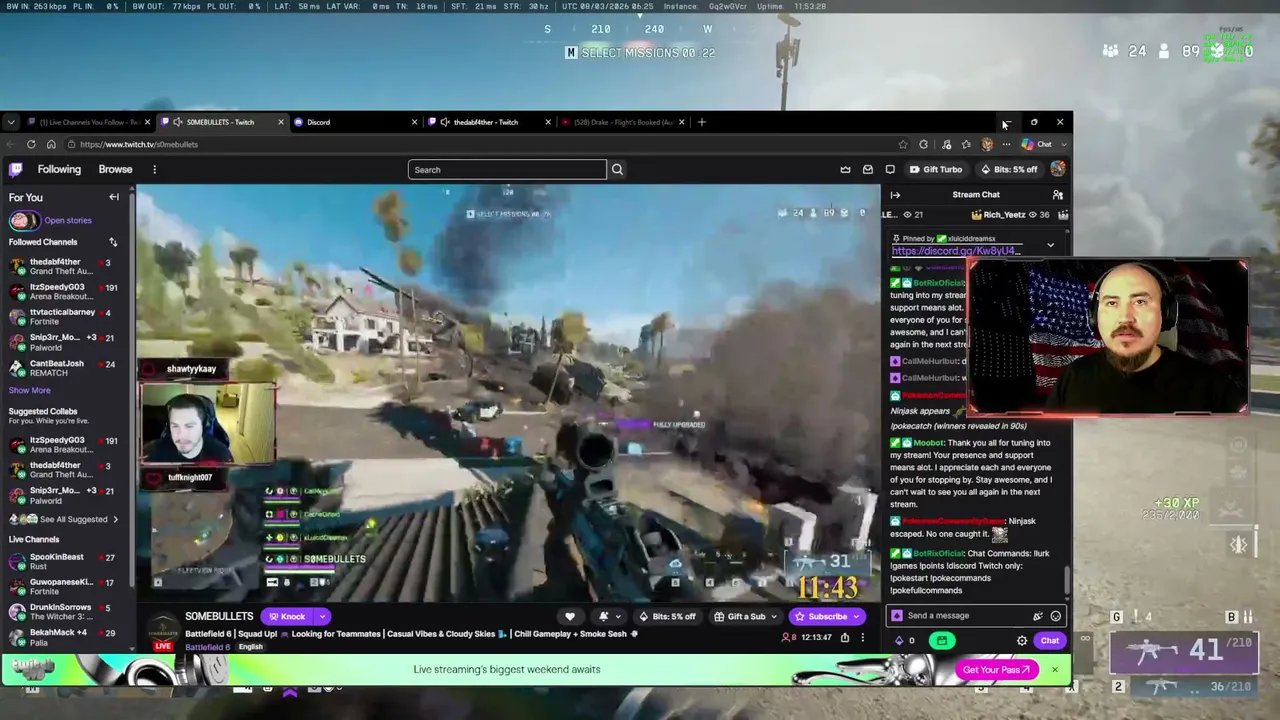1280x720 pixels.
Task: Send message with the Chat button
Action: coord(1049,641)
